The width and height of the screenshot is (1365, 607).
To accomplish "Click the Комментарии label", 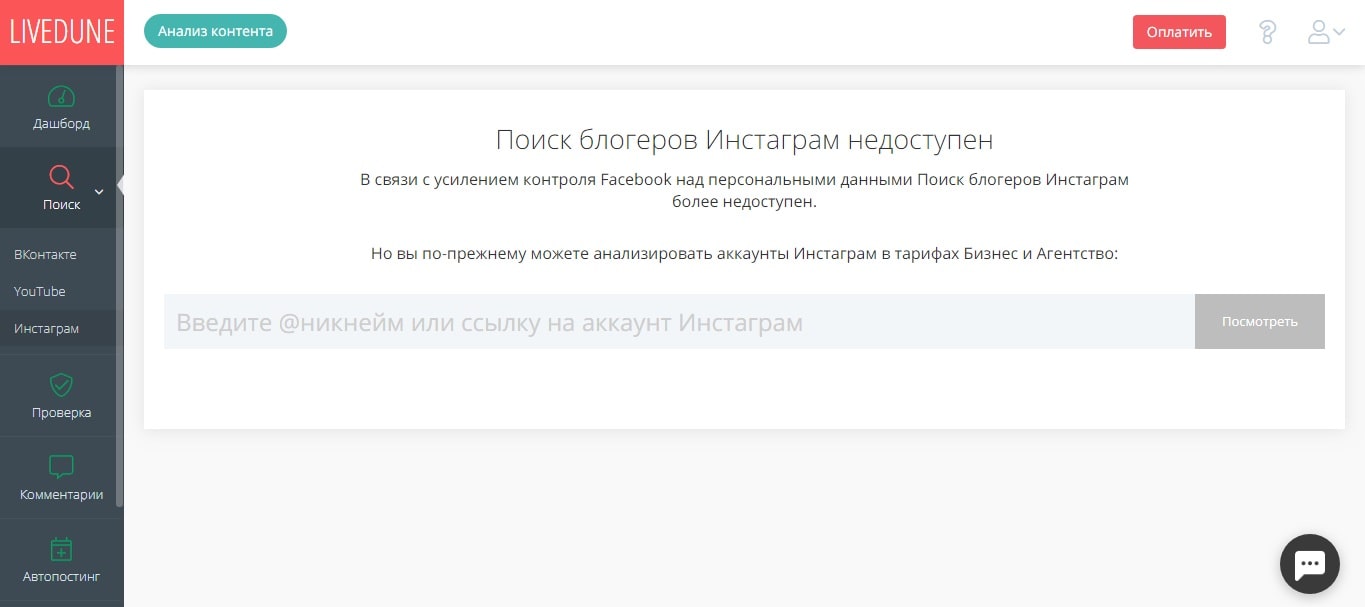I will click(61, 495).
